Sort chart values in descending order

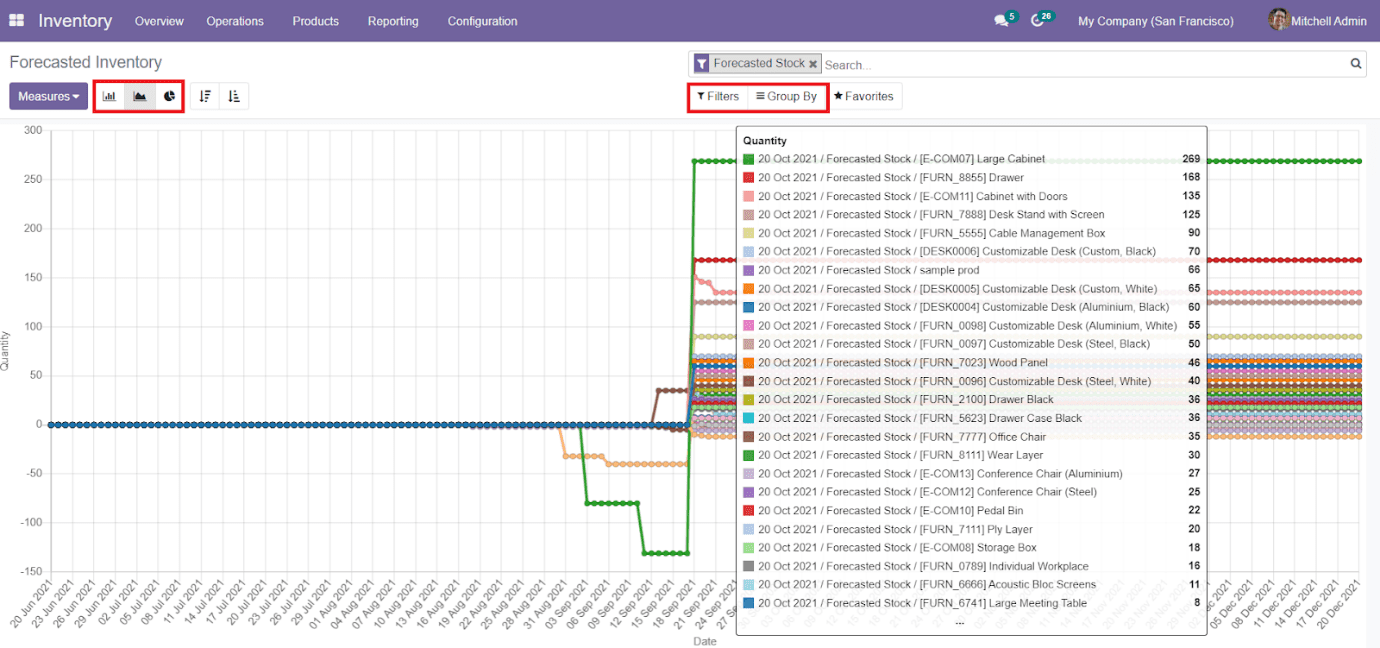(x=205, y=95)
